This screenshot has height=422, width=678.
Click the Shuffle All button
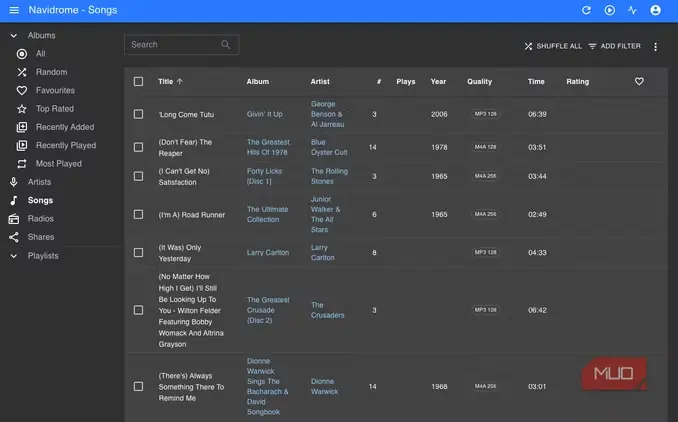[x=553, y=46]
